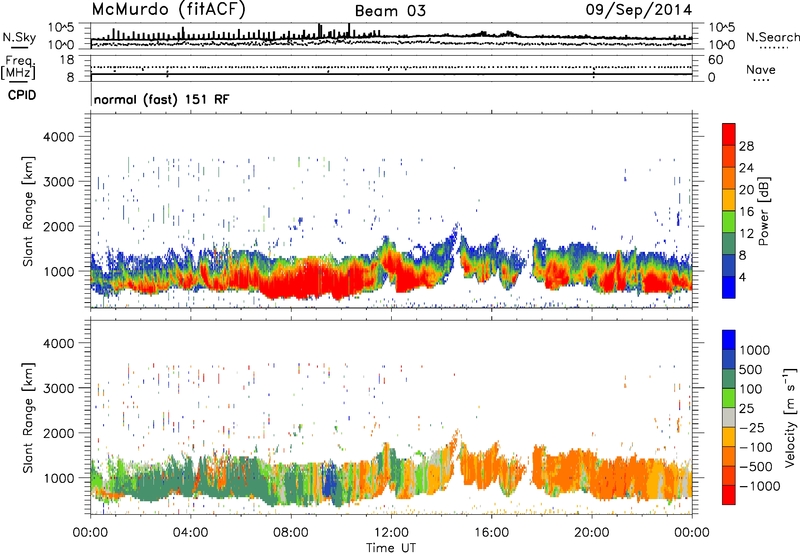Click the 09/Sep/2014 date label

[639, 10]
